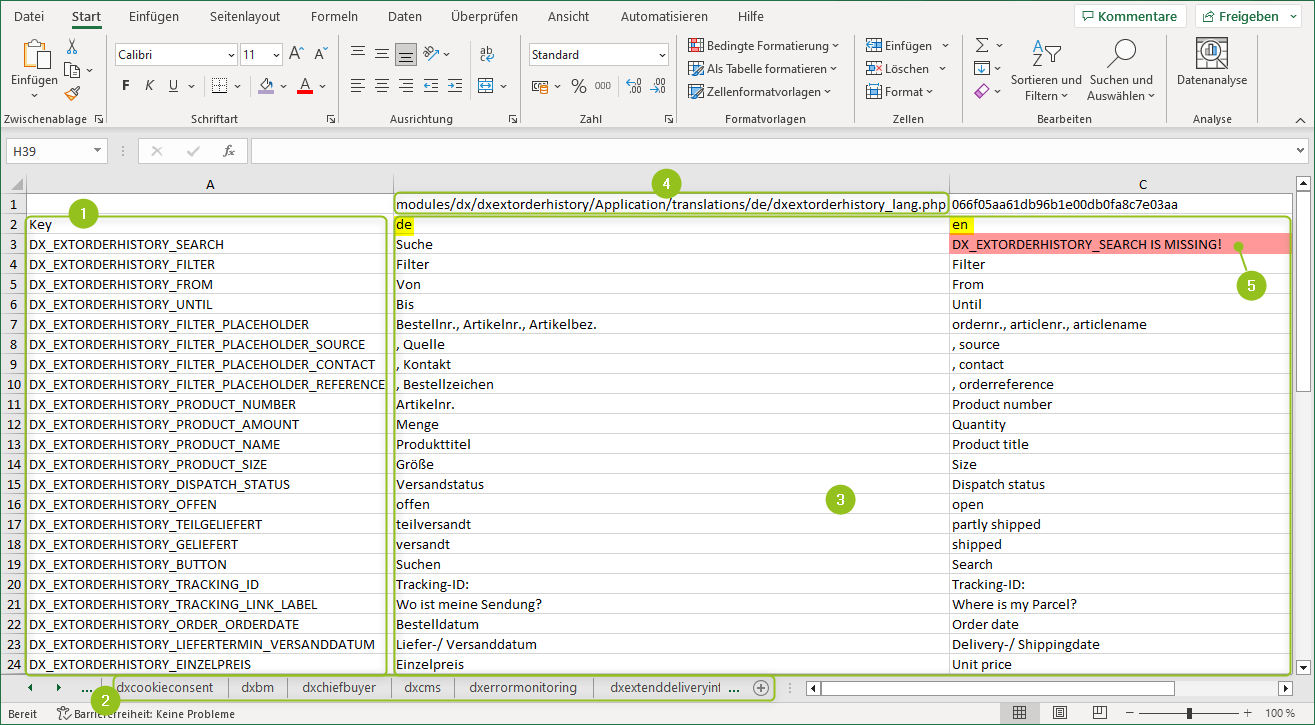
Task: Center text horizontally
Action: click(x=381, y=86)
